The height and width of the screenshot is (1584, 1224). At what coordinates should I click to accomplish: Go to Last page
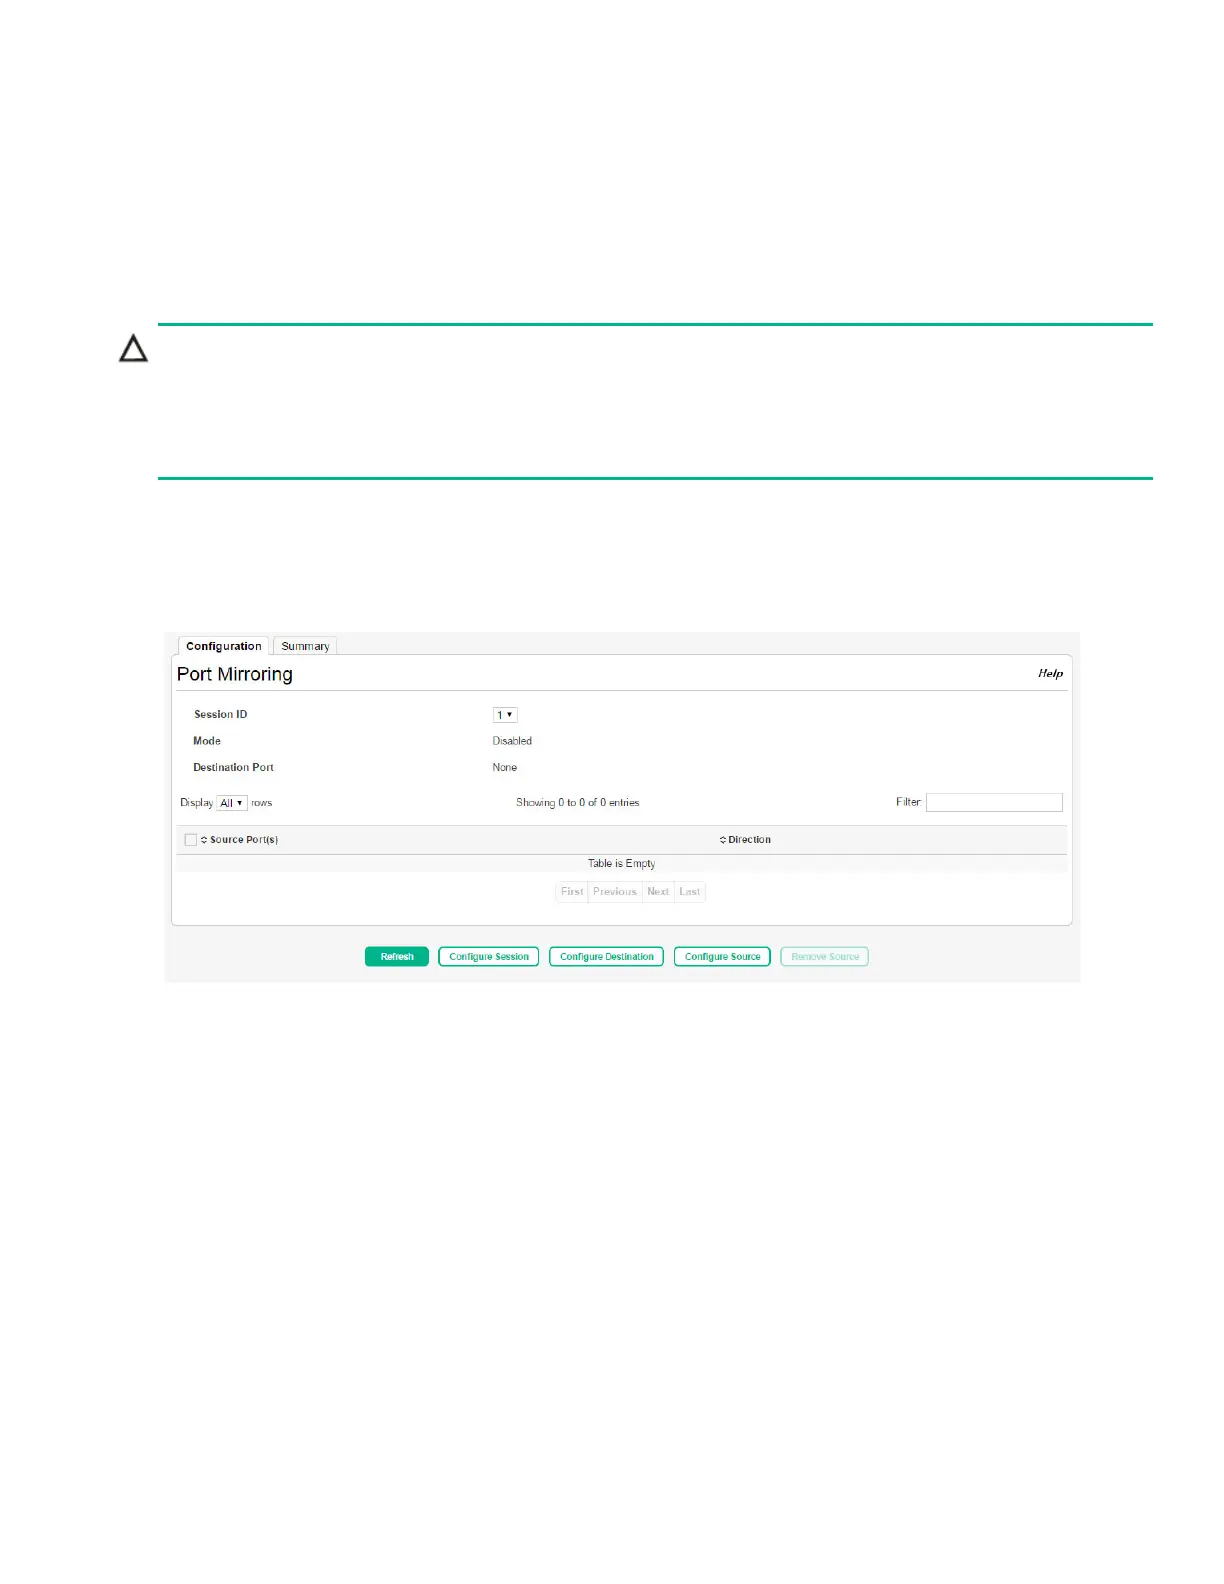point(690,892)
